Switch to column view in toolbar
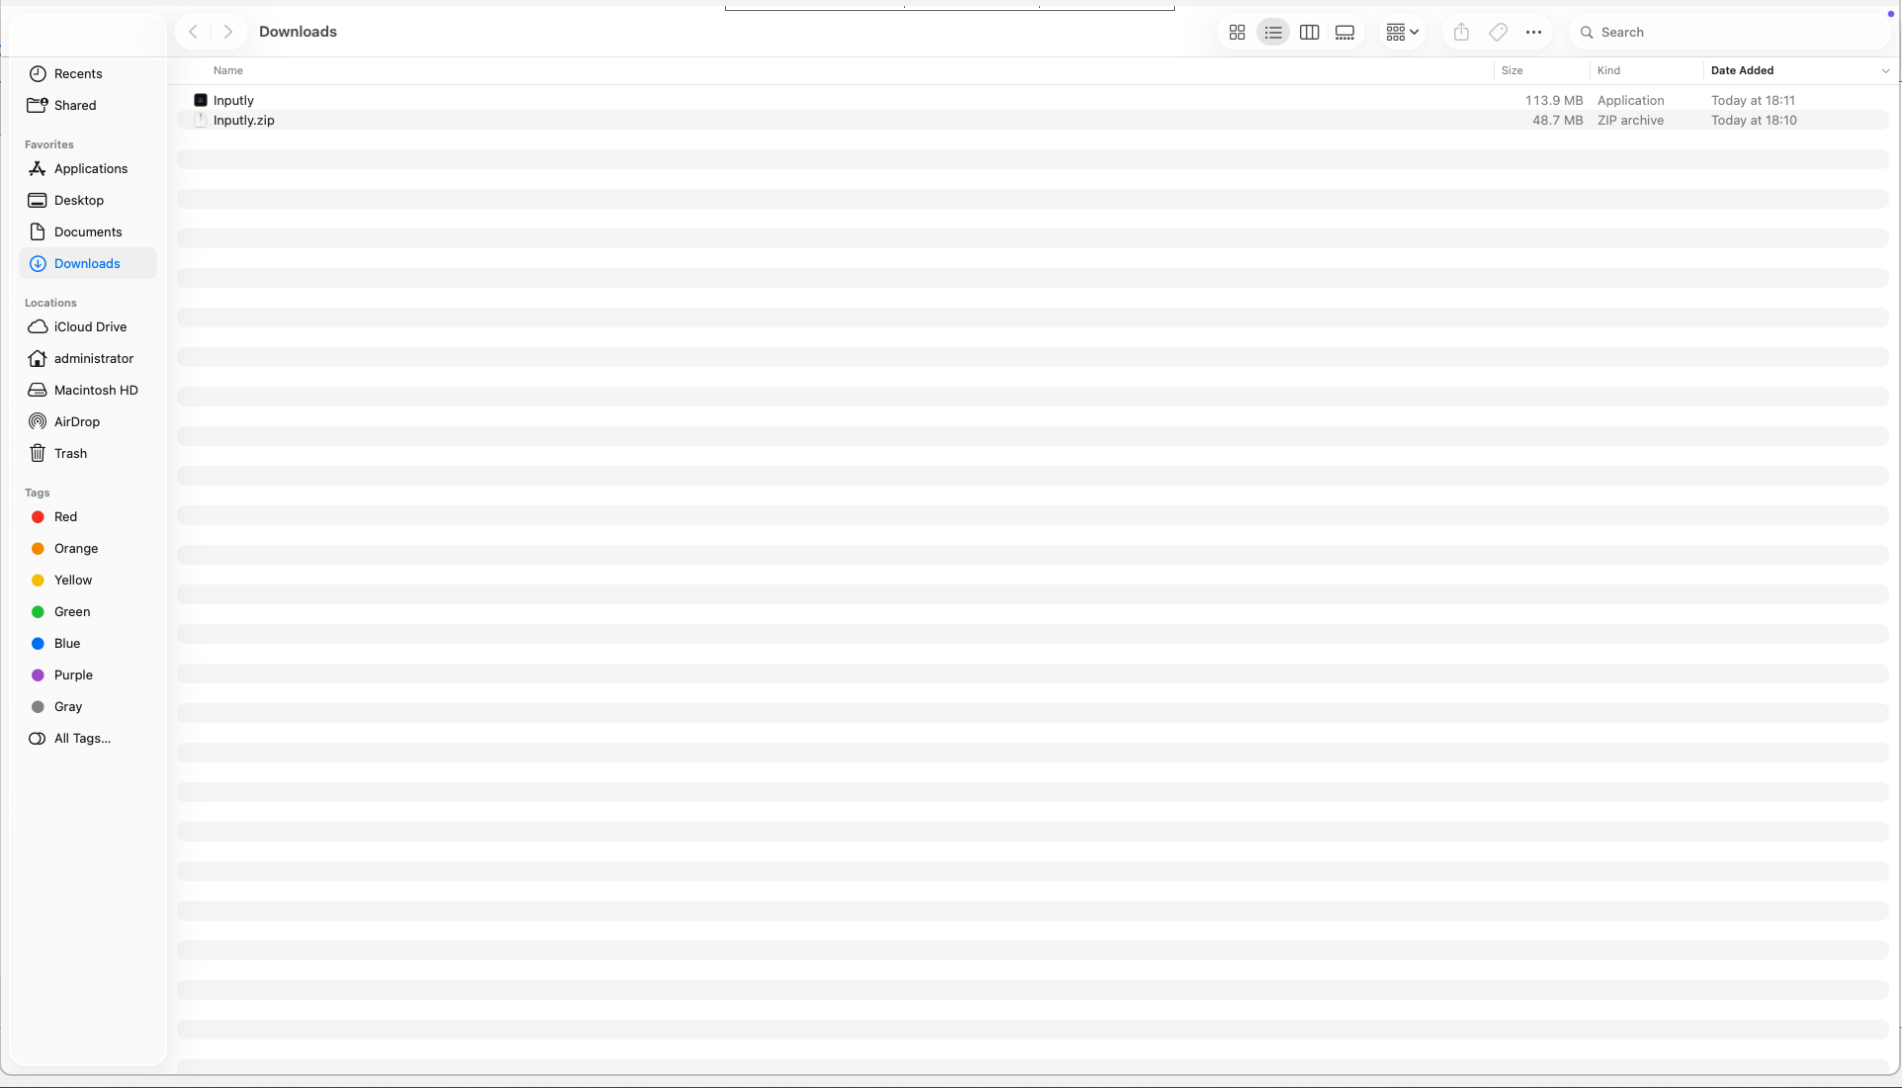Screen dimensions: 1902x1088 tap(1309, 32)
